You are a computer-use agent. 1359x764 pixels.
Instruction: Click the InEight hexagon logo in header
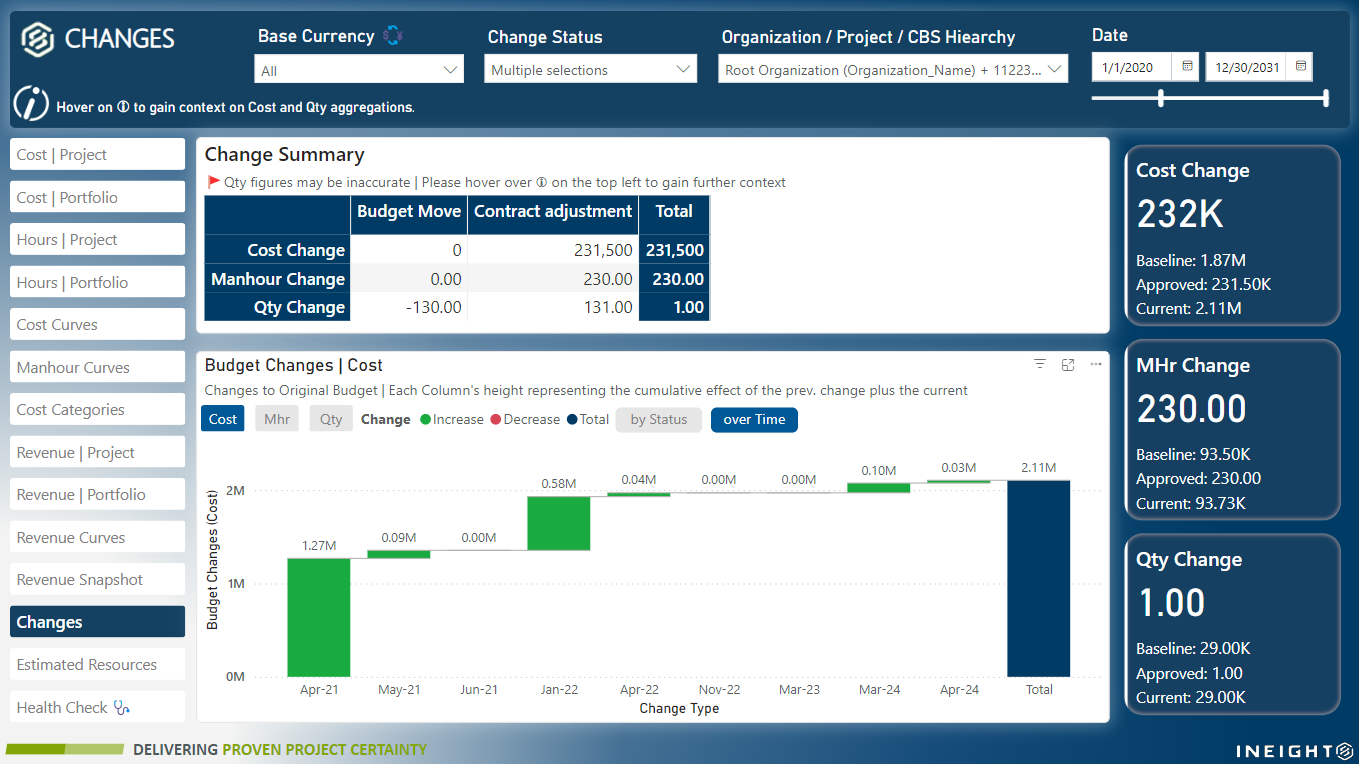38,39
